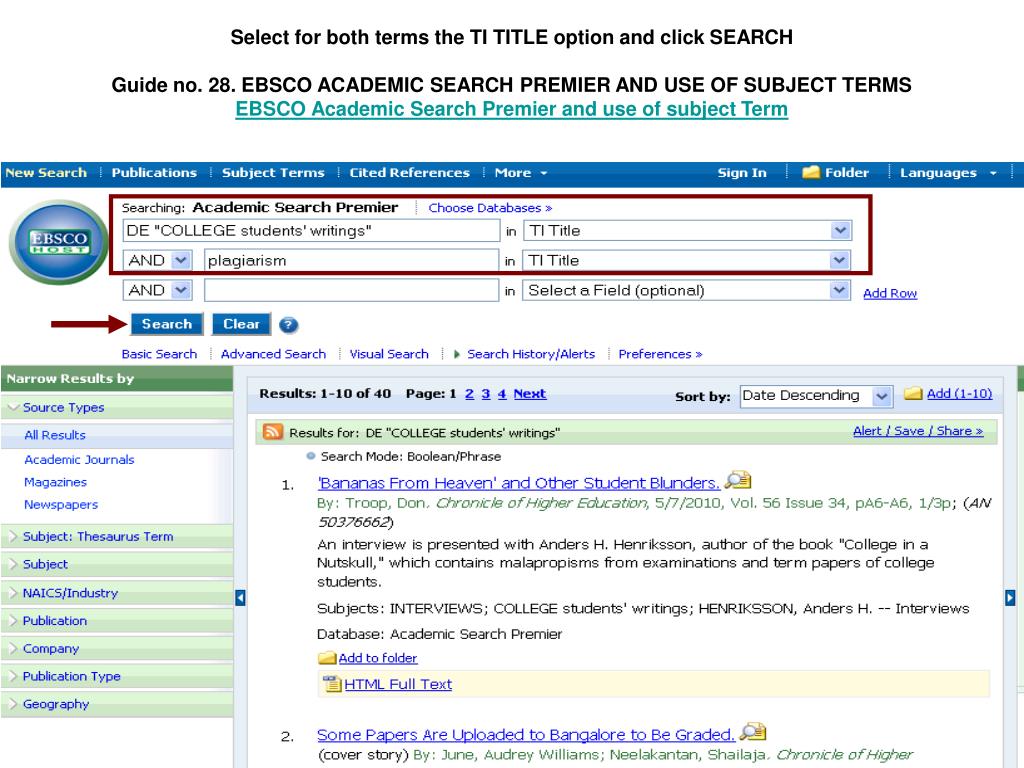Open EBSCO Academic Search Premier guide link
Image resolution: width=1024 pixels, height=768 pixels.
[x=511, y=109]
